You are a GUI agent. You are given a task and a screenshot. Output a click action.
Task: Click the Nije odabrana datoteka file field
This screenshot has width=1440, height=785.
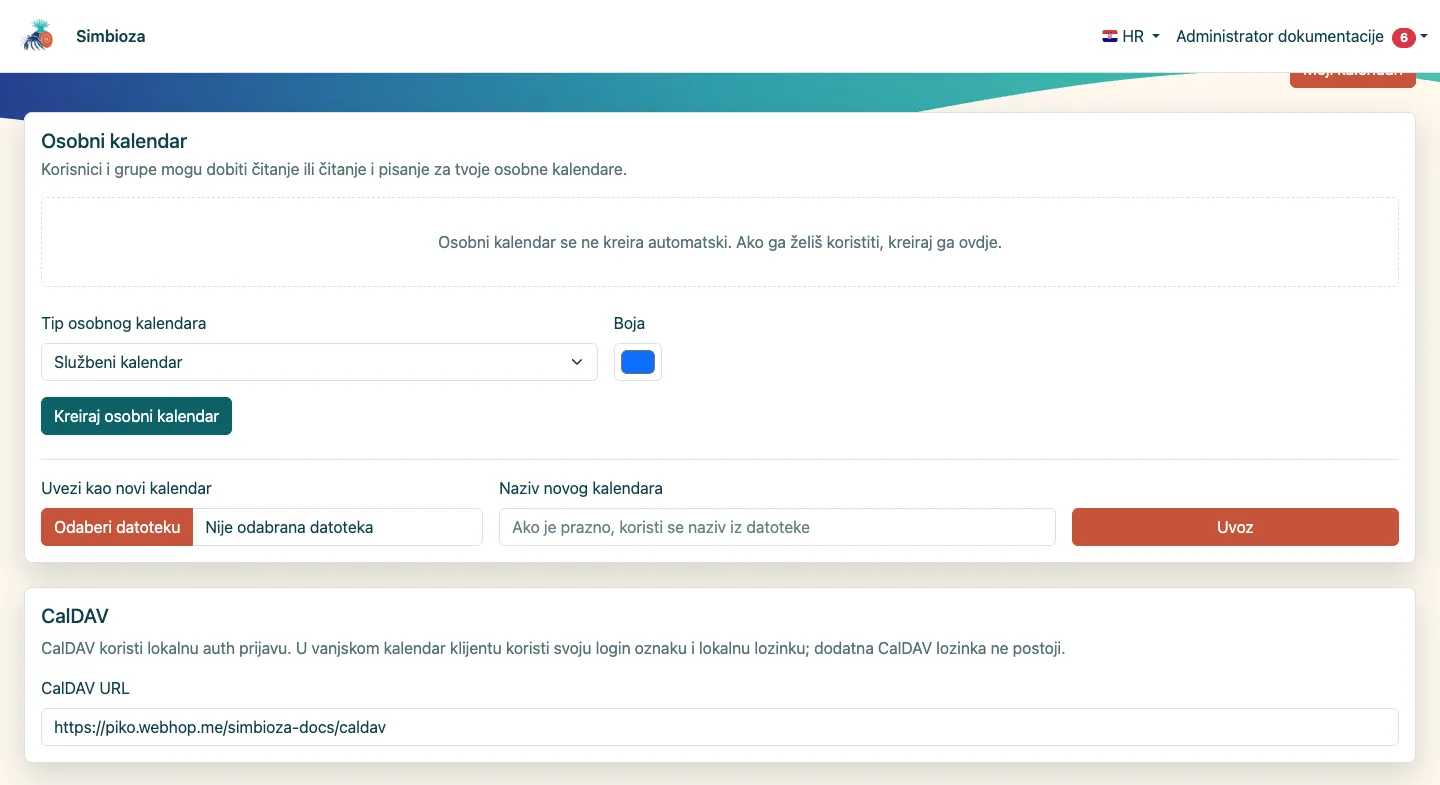coord(338,527)
